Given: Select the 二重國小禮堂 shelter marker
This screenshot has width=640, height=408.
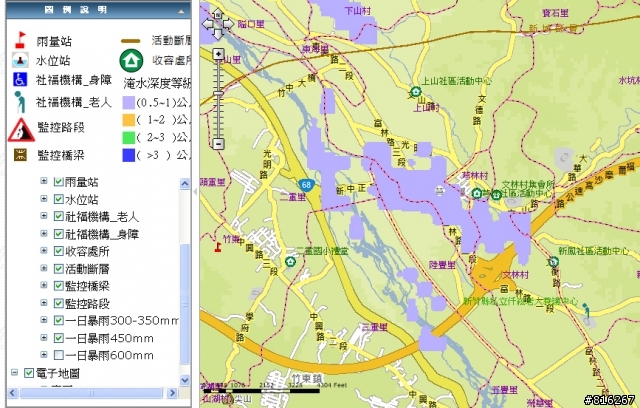Looking at the screenshot, I should pyautogui.click(x=290, y=262).
